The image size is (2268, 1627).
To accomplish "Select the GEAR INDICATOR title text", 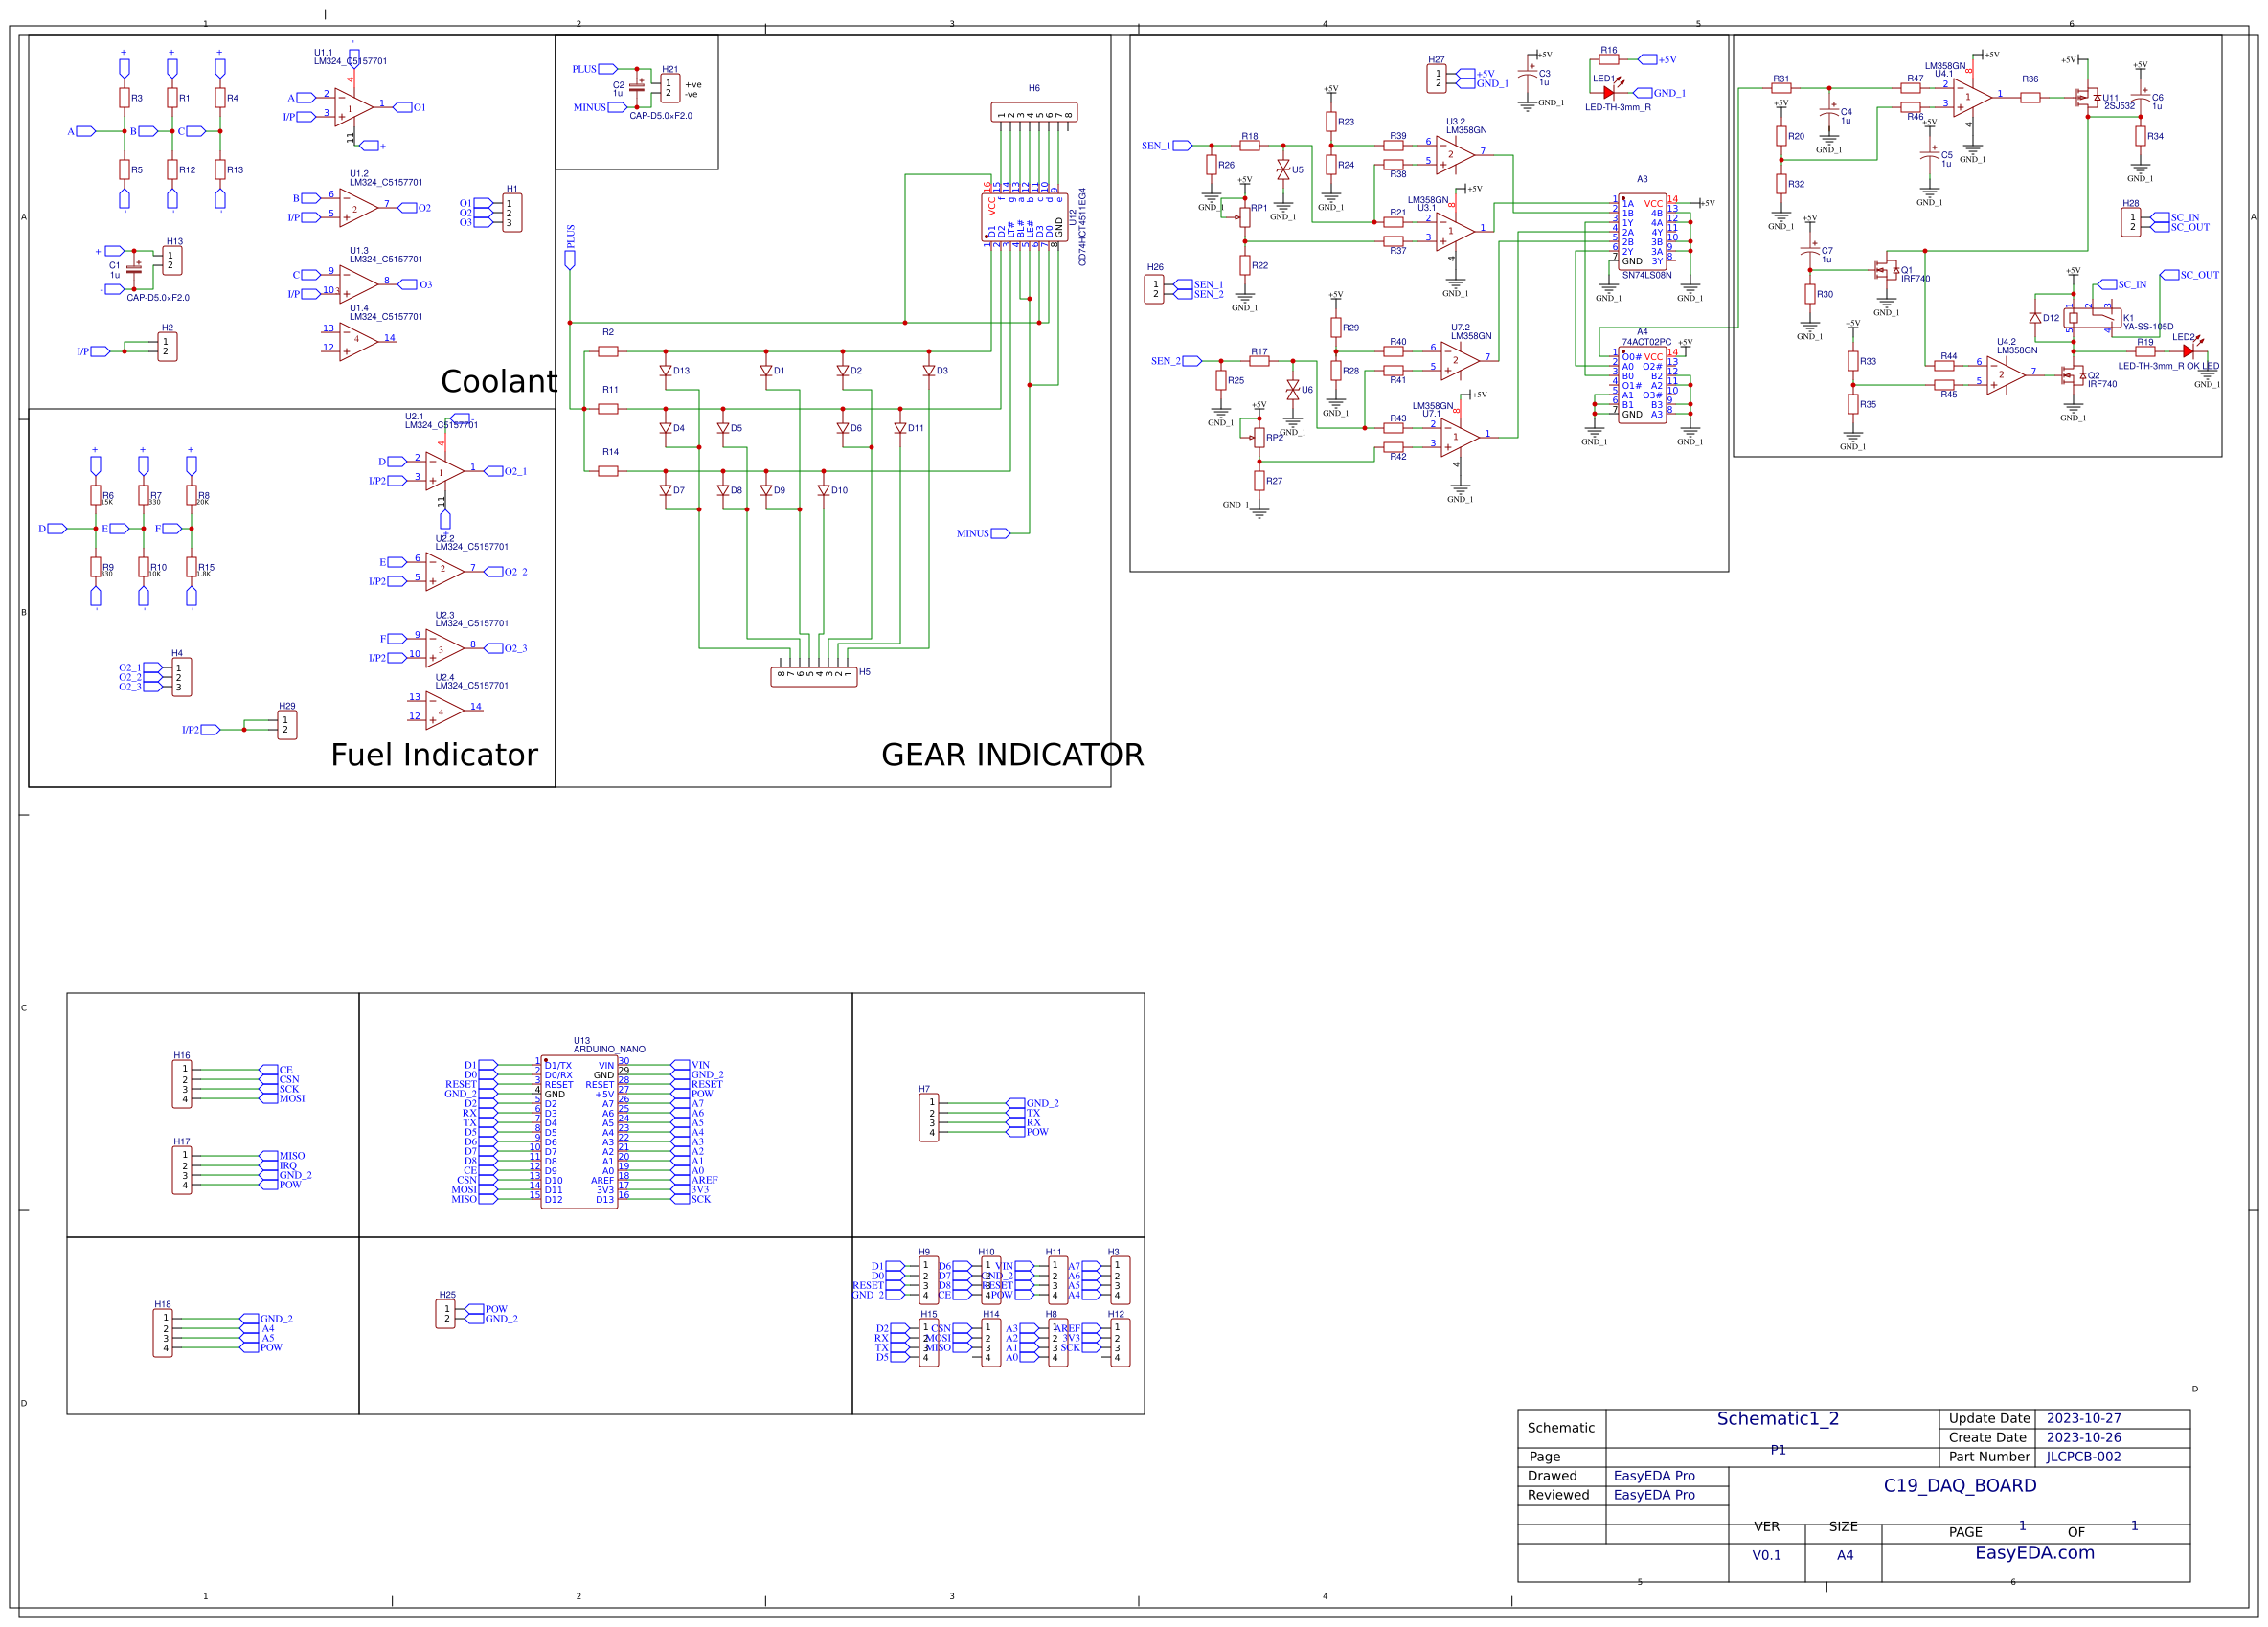I will pos(1011,756).
